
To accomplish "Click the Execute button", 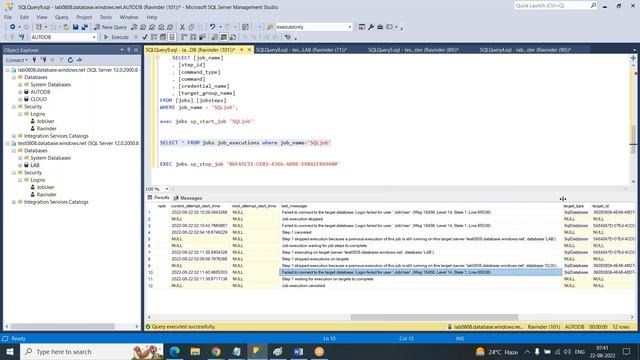I will tap(116, 37).
